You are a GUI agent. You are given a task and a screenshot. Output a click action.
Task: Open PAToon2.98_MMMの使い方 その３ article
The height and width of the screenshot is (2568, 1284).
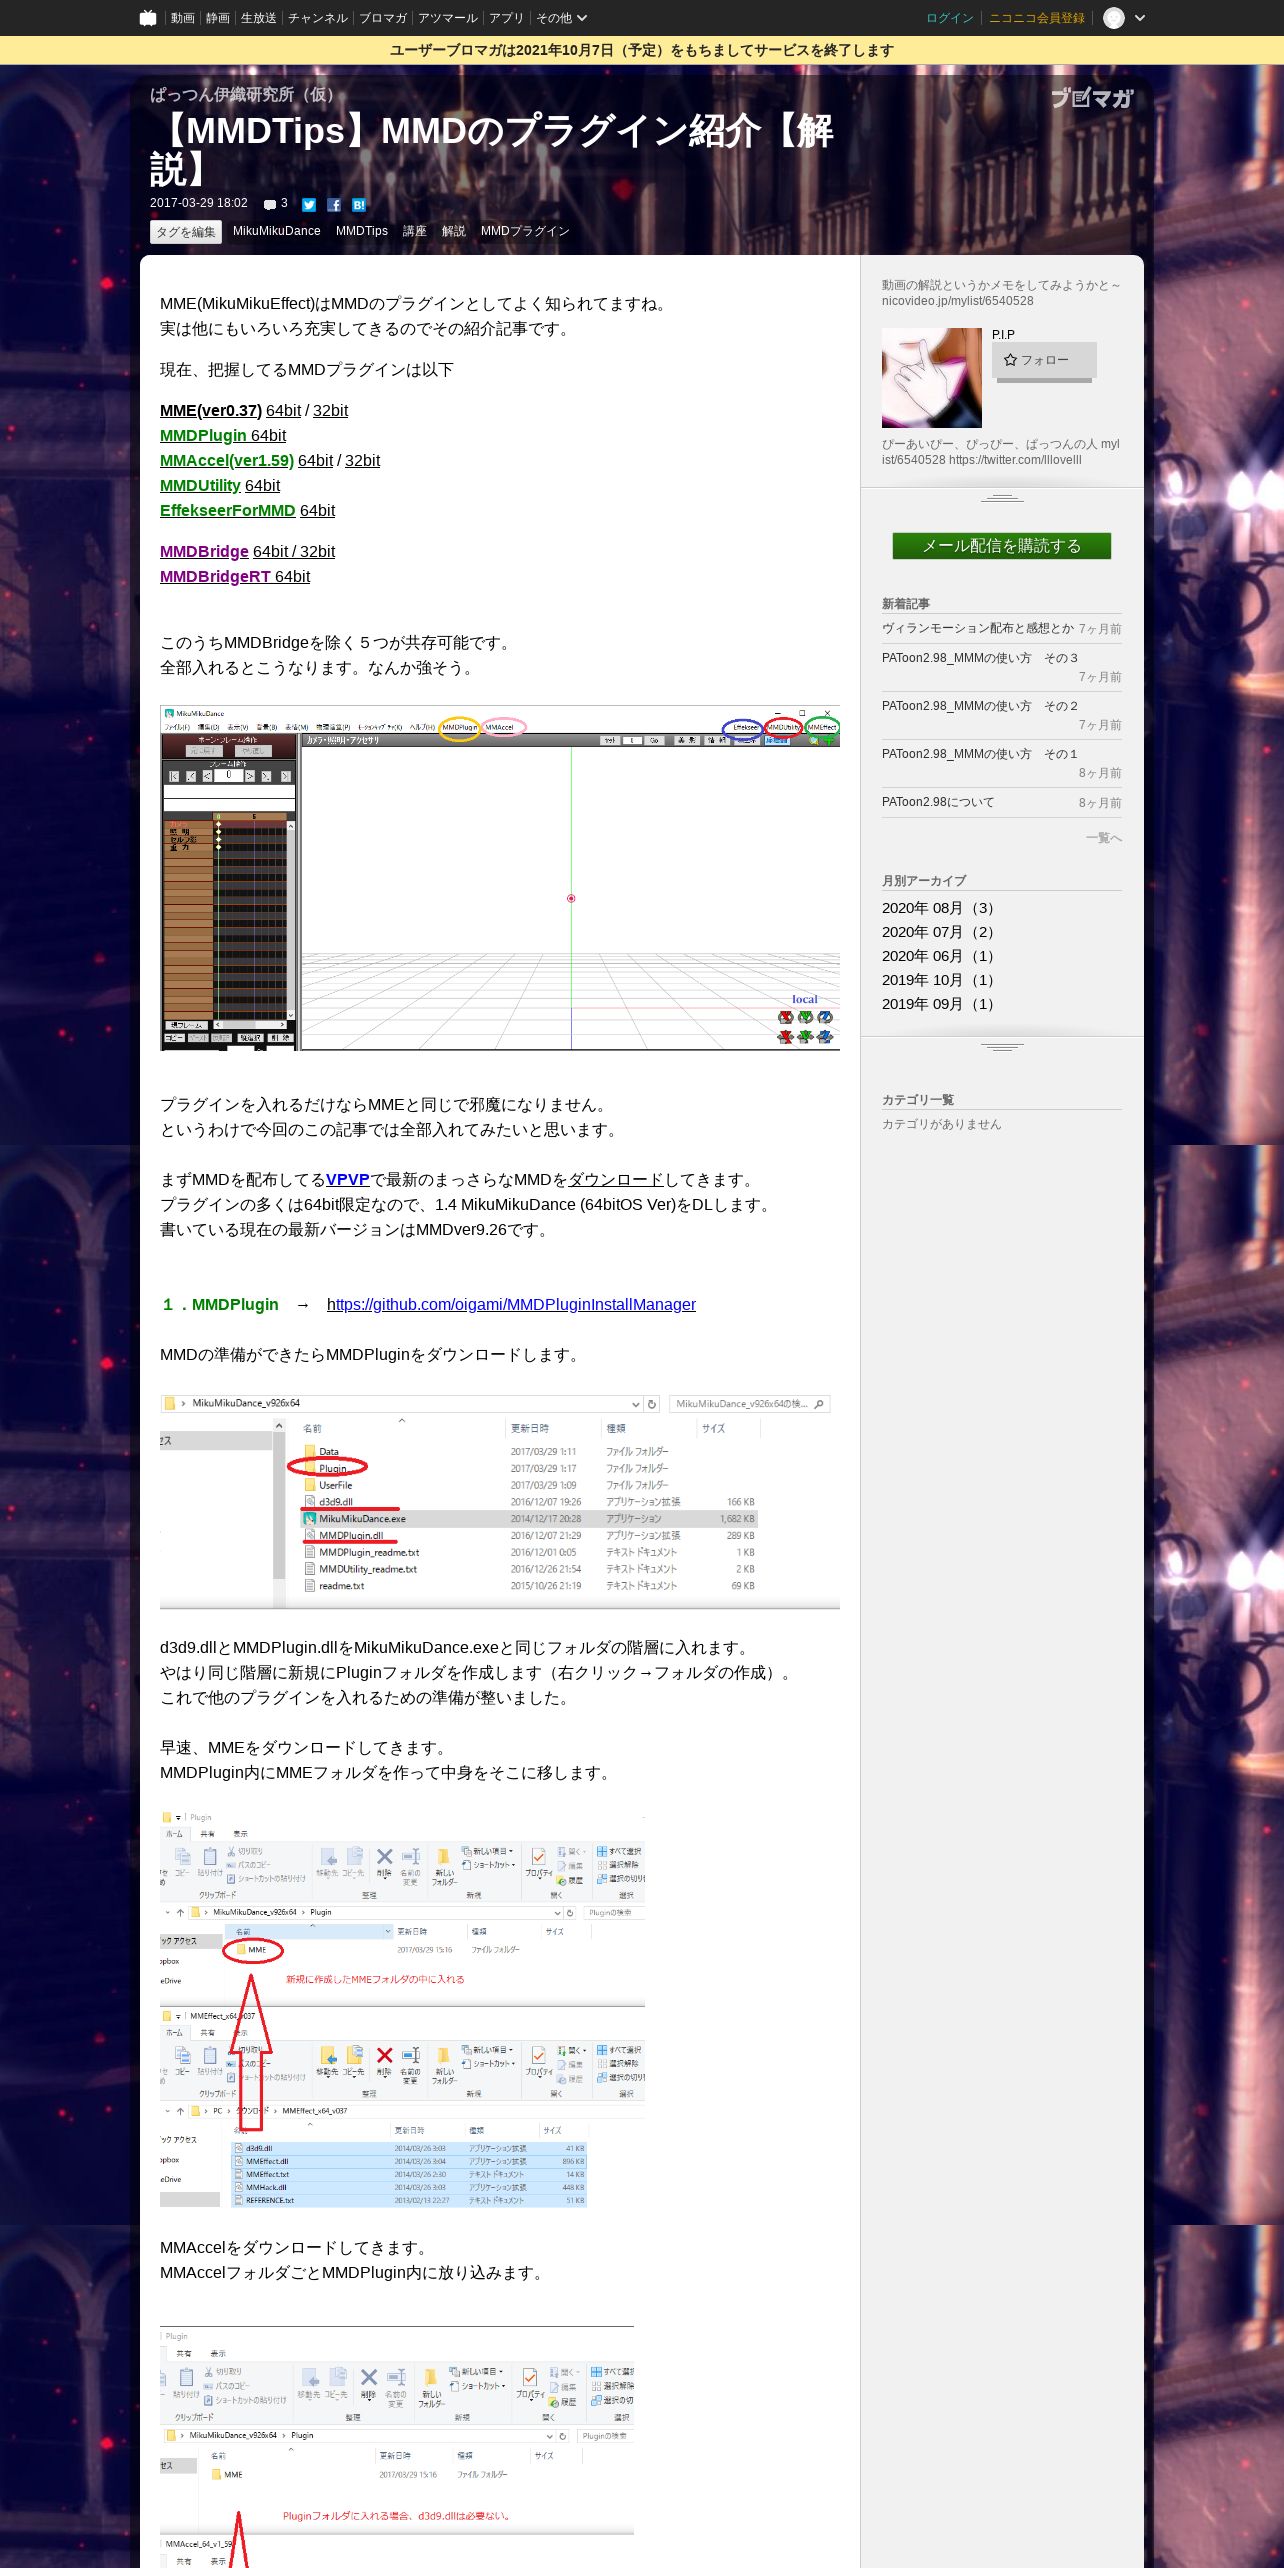click(x=980, y=658)
